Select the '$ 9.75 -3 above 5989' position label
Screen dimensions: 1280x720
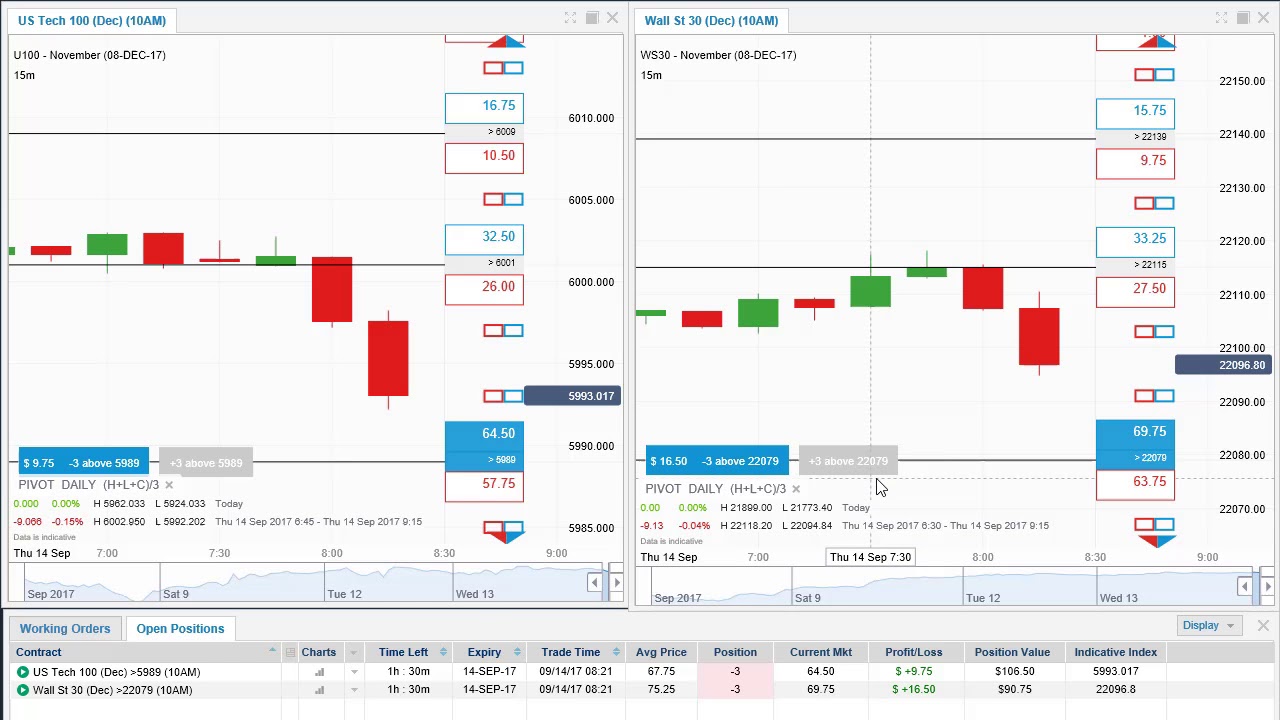(x=84, y=463)
